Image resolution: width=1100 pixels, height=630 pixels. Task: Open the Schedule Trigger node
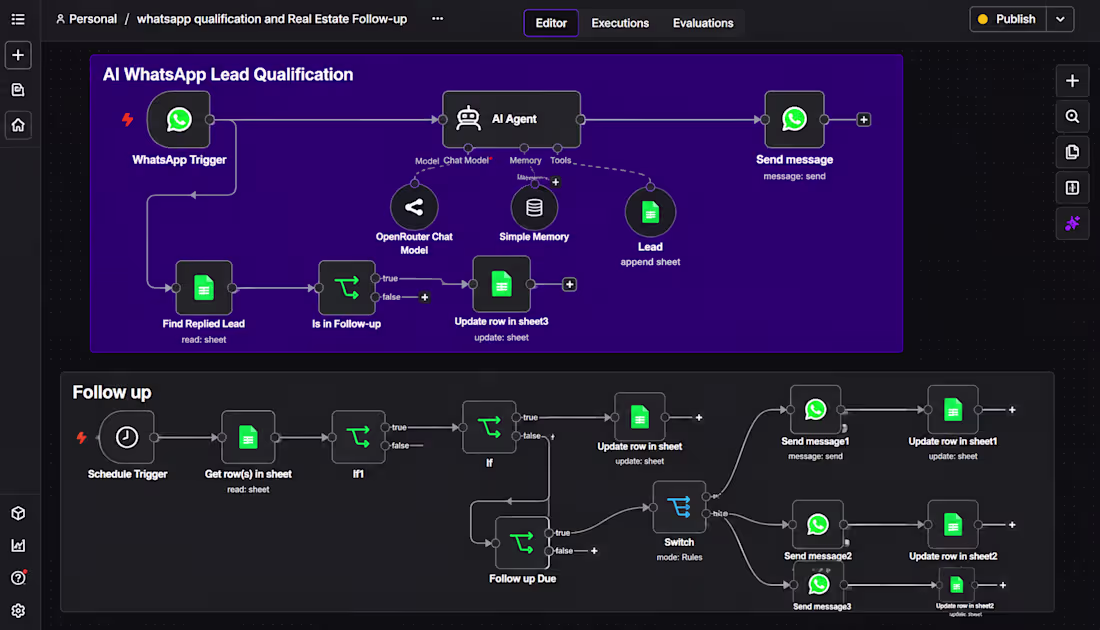(127, 437)
